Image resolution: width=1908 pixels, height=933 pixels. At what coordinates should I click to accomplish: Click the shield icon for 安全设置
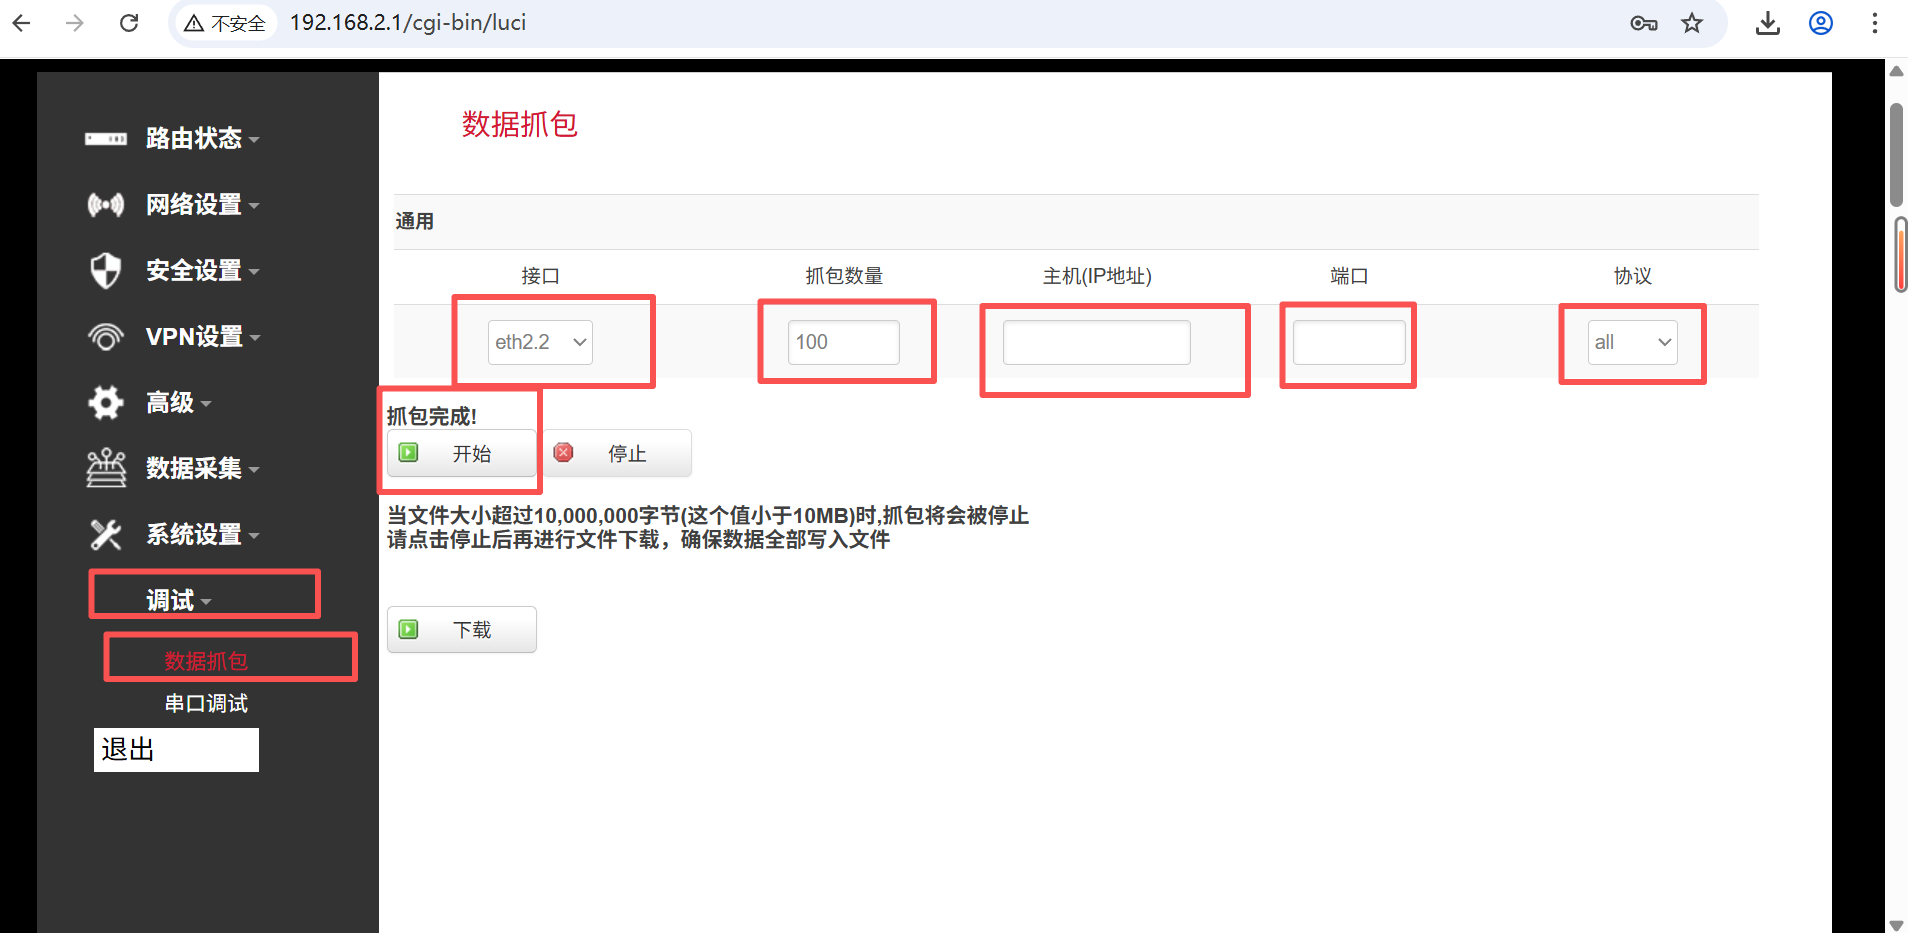click(105, 270)
